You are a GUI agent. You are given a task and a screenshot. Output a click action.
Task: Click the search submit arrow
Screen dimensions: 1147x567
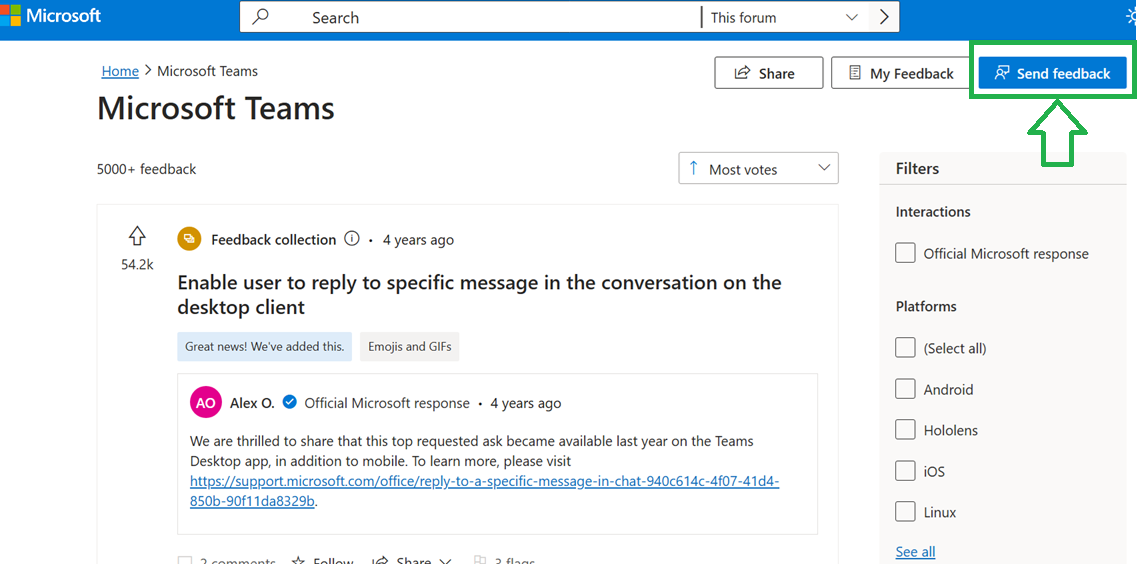[x=884, y=17]
